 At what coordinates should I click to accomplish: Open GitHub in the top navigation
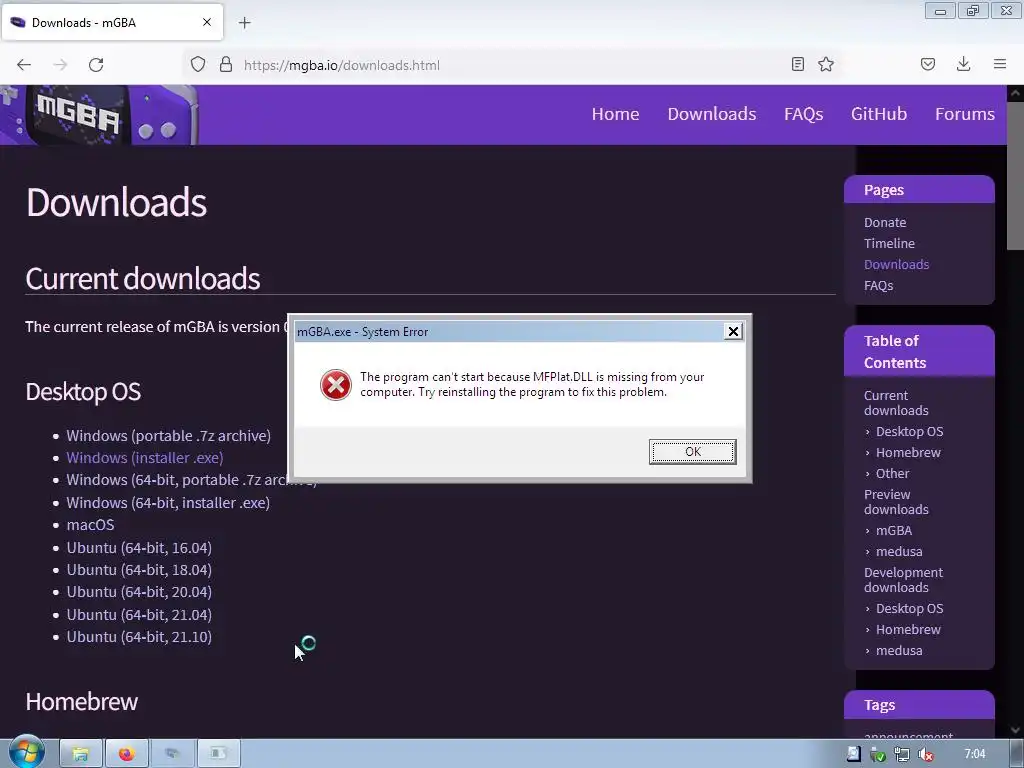(x=878, y=114)
